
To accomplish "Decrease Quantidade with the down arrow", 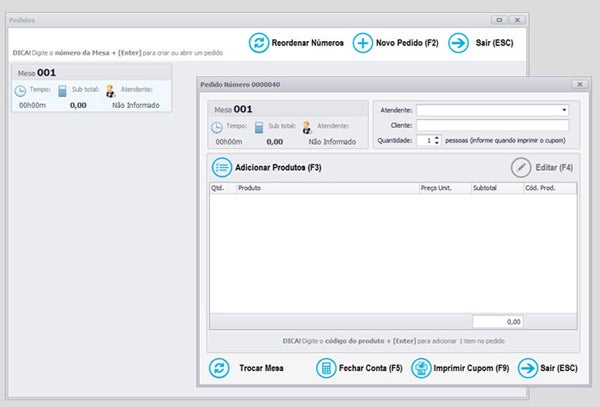I will (x=437, y=143).
